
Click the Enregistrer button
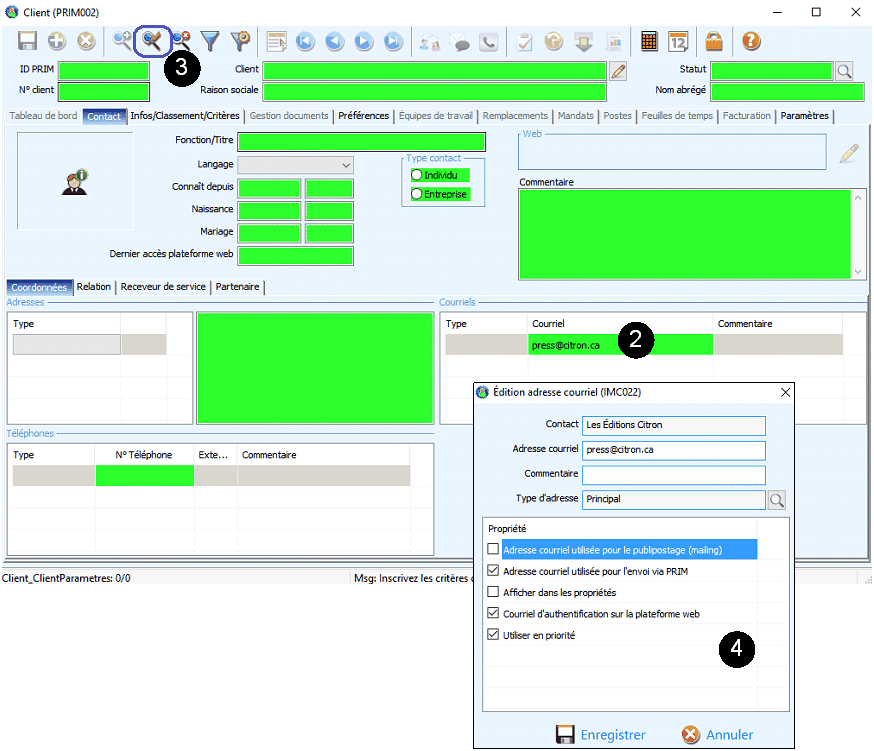(601, 734)
